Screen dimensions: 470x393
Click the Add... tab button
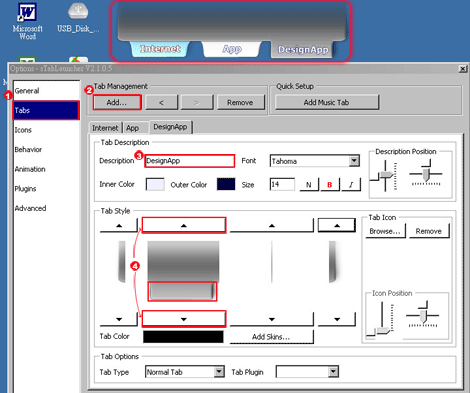pyautogui.click(x=117, y=102)
